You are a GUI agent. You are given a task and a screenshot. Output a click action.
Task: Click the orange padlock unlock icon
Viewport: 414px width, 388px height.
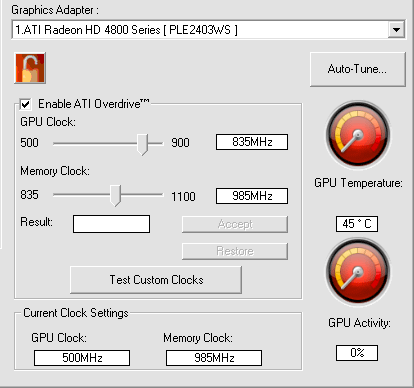(x=30, y=68)
